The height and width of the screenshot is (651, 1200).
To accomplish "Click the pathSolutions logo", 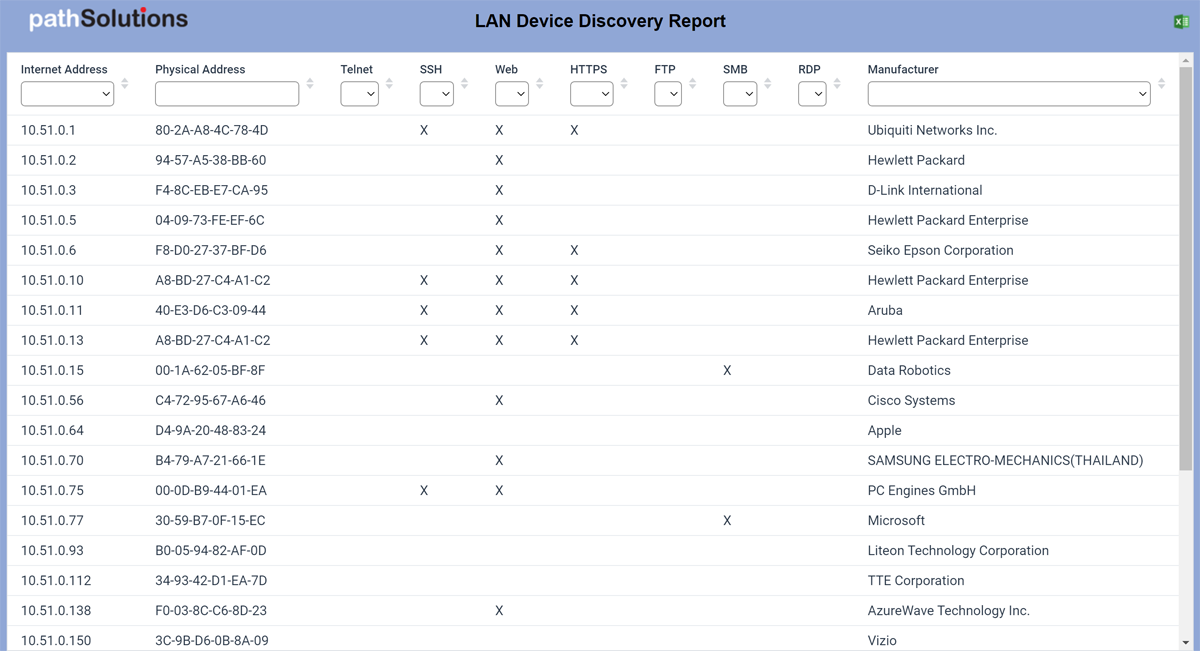I will pyautogui.click(x=108, y=19).
